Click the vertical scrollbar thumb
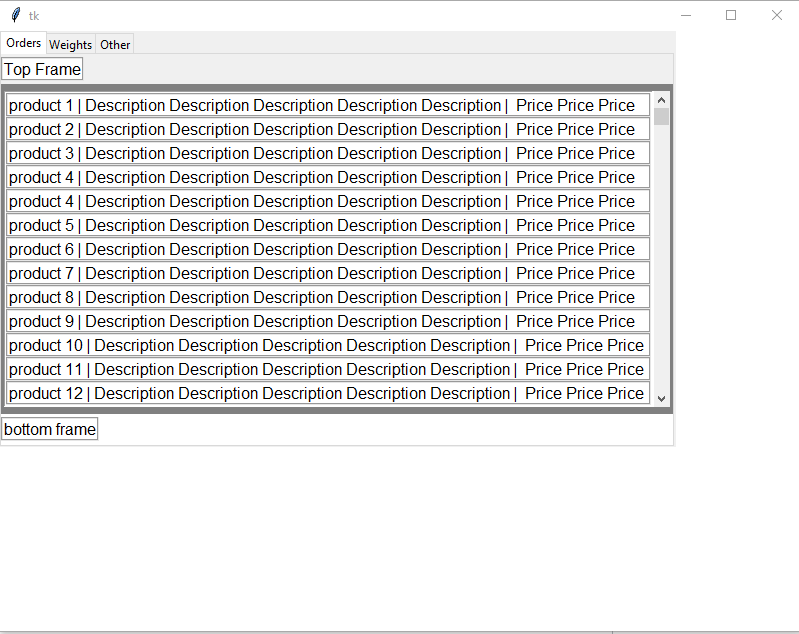Viewport: 799px width, 634px height. click(661, 116)
